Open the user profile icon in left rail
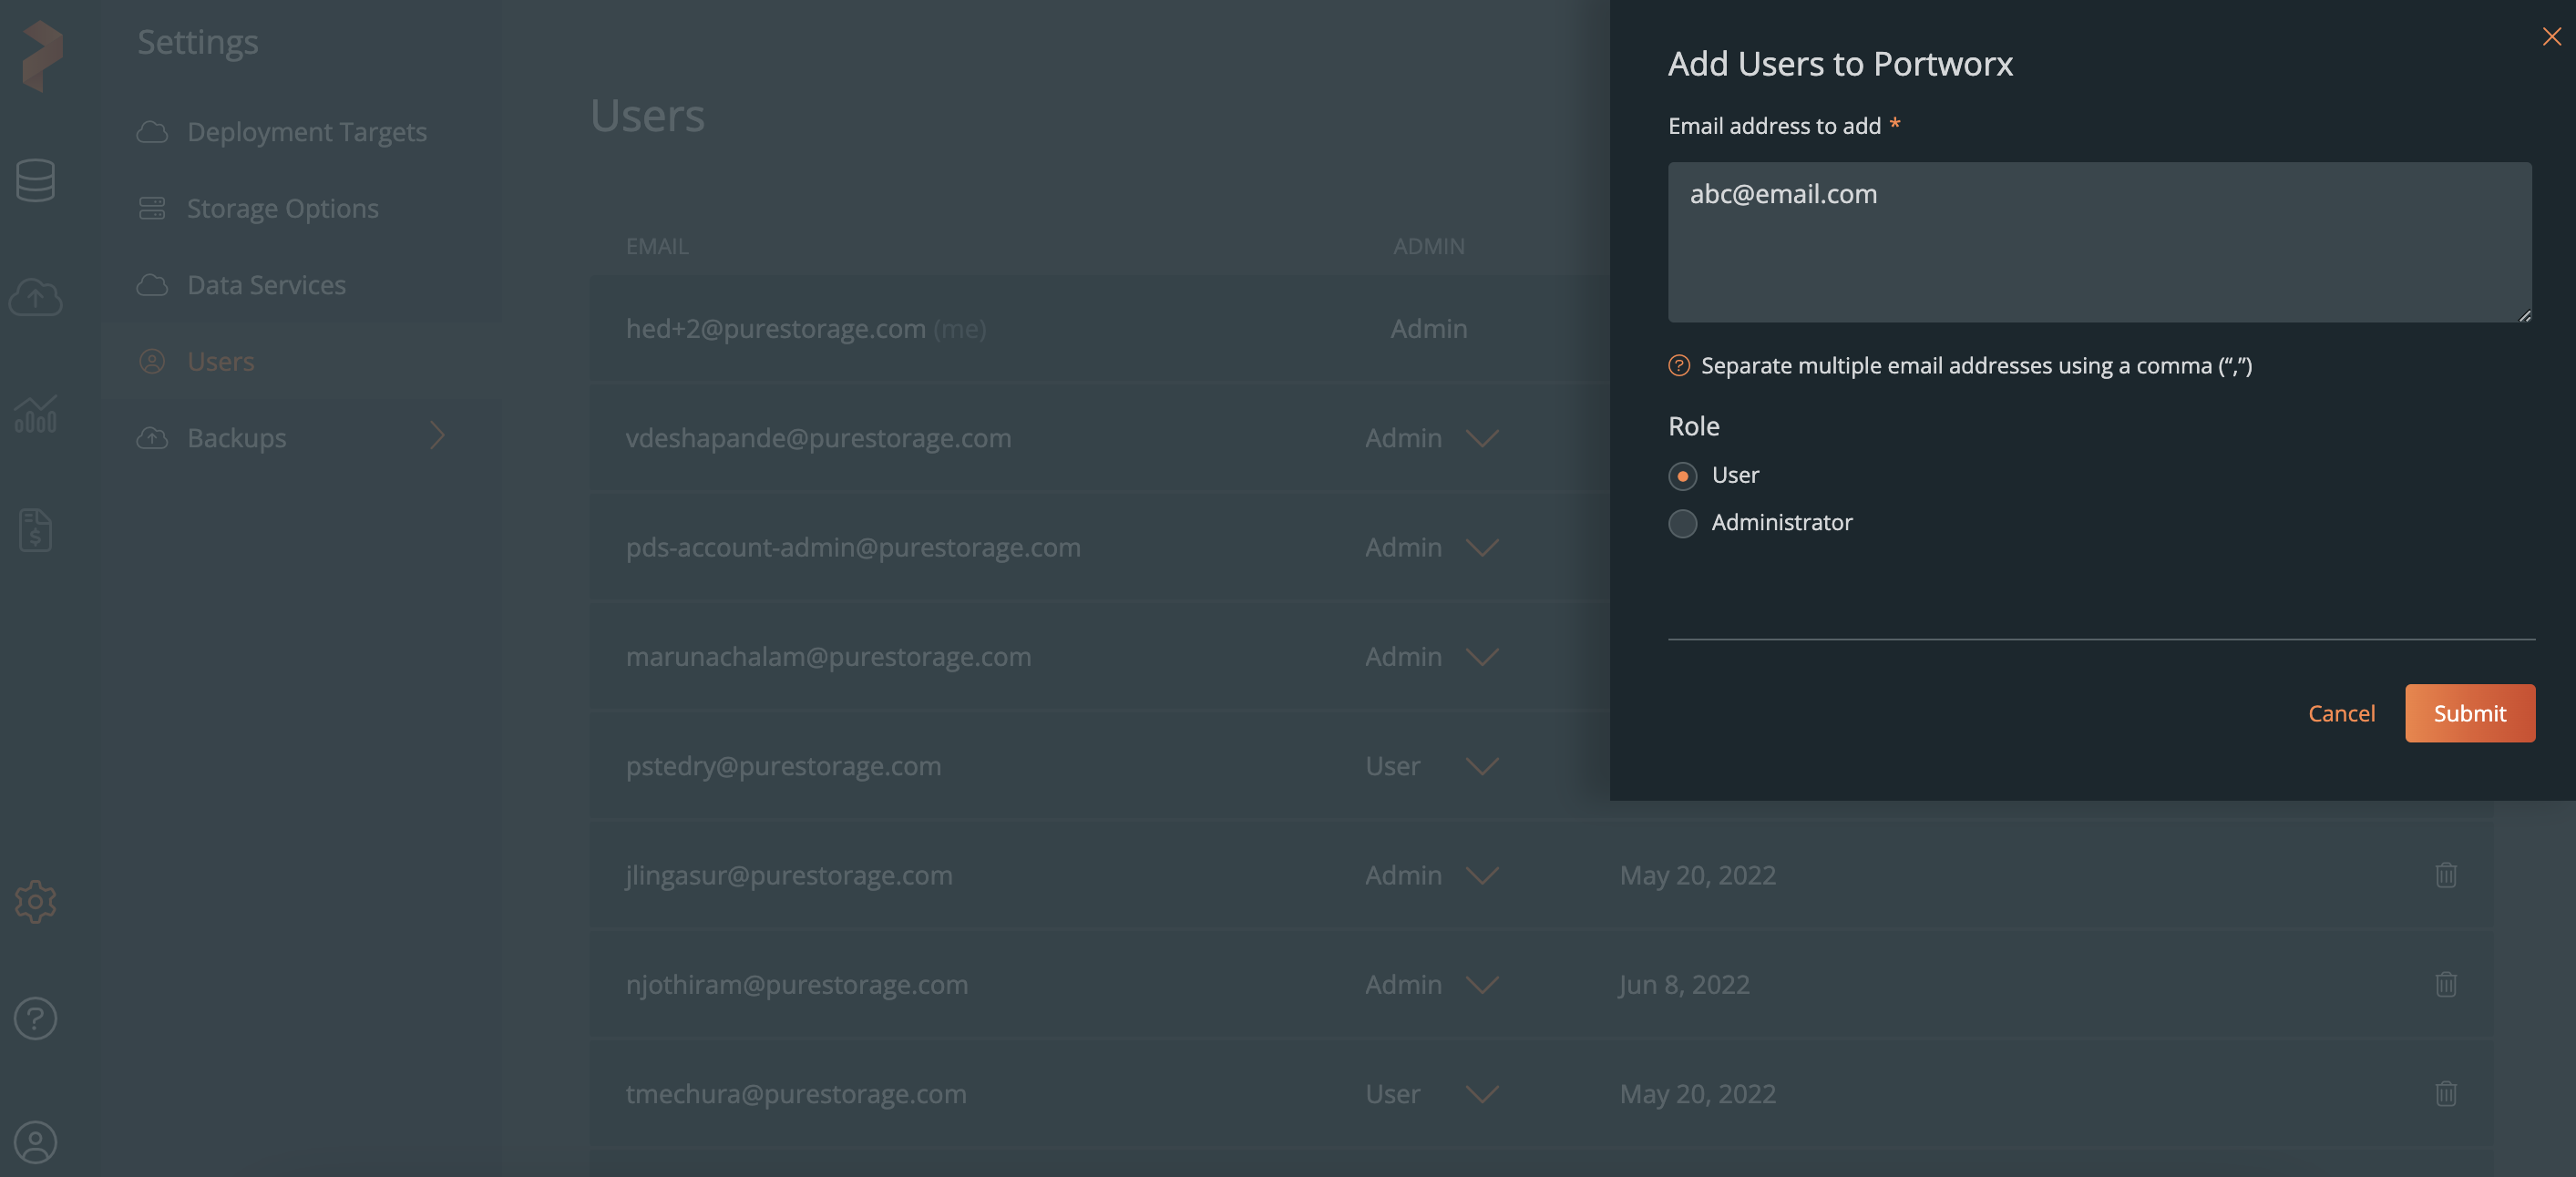The image size is (2576, 1177). coord(36,1142)
